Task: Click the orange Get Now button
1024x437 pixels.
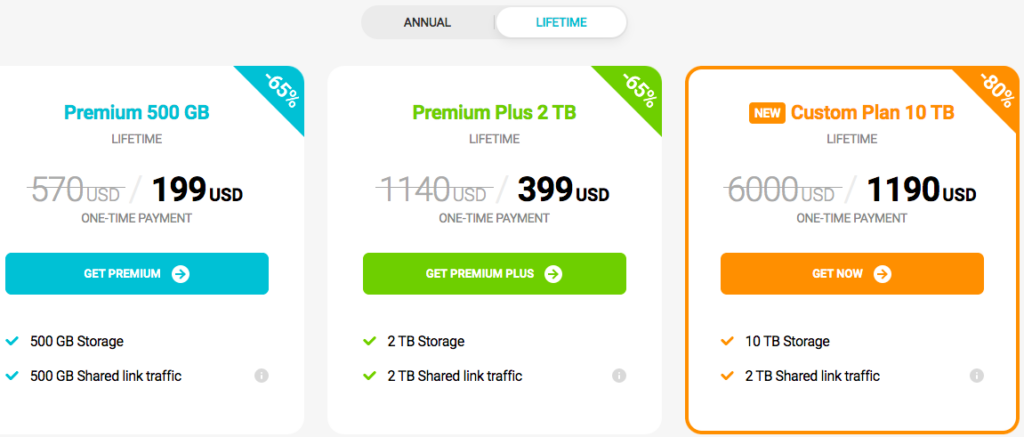Action: point(852,274)
